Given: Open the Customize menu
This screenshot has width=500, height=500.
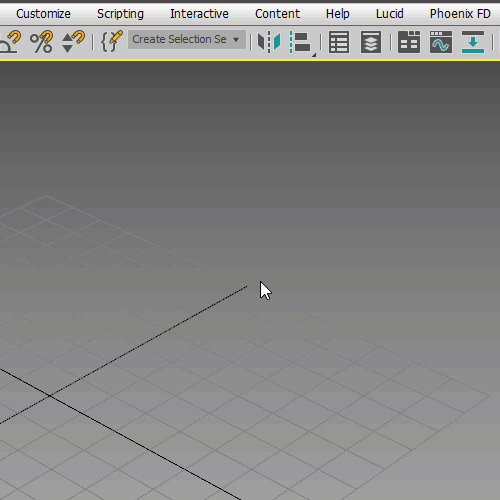Looking at the screenshot, I should click(43, 14).
